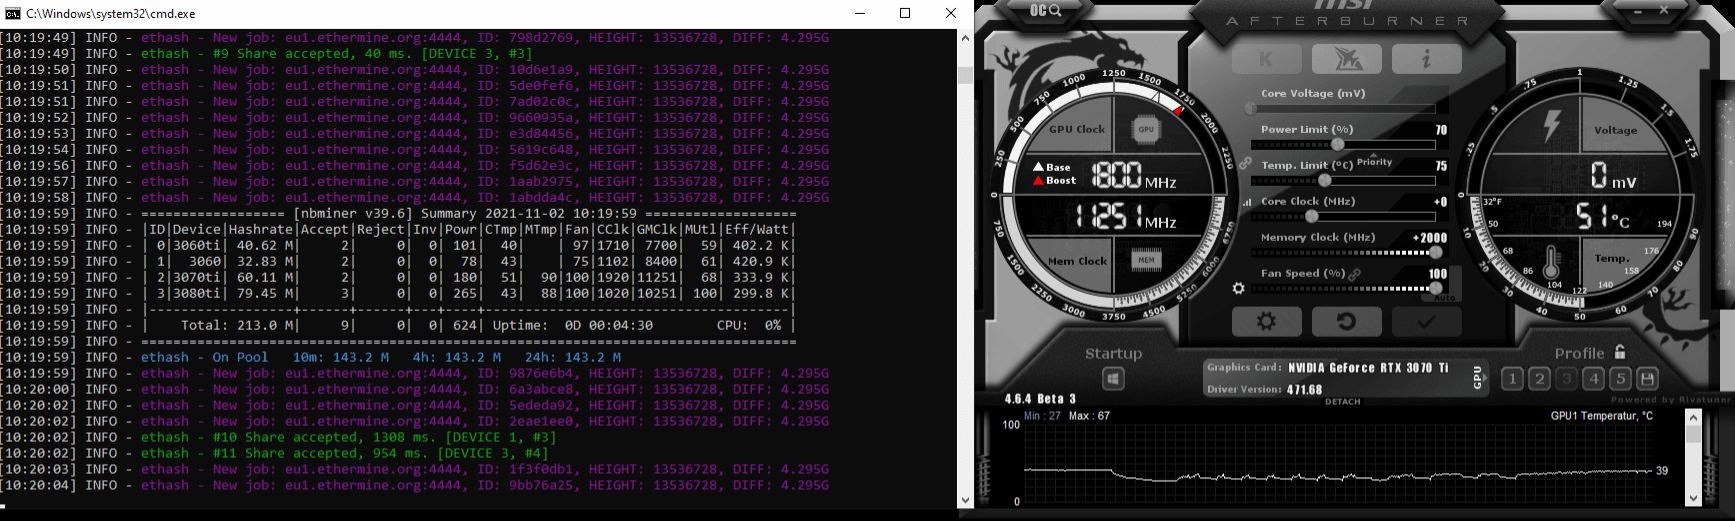Toggle the fan speed Auto button
Viewport: 1735px width, 521px height.
coord(1445,297)
